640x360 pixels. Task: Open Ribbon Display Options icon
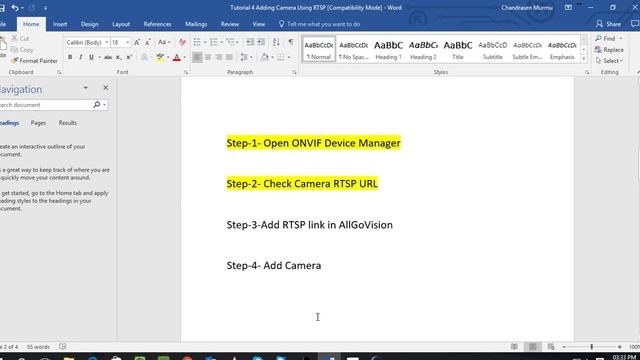click(x=568, y=8)
